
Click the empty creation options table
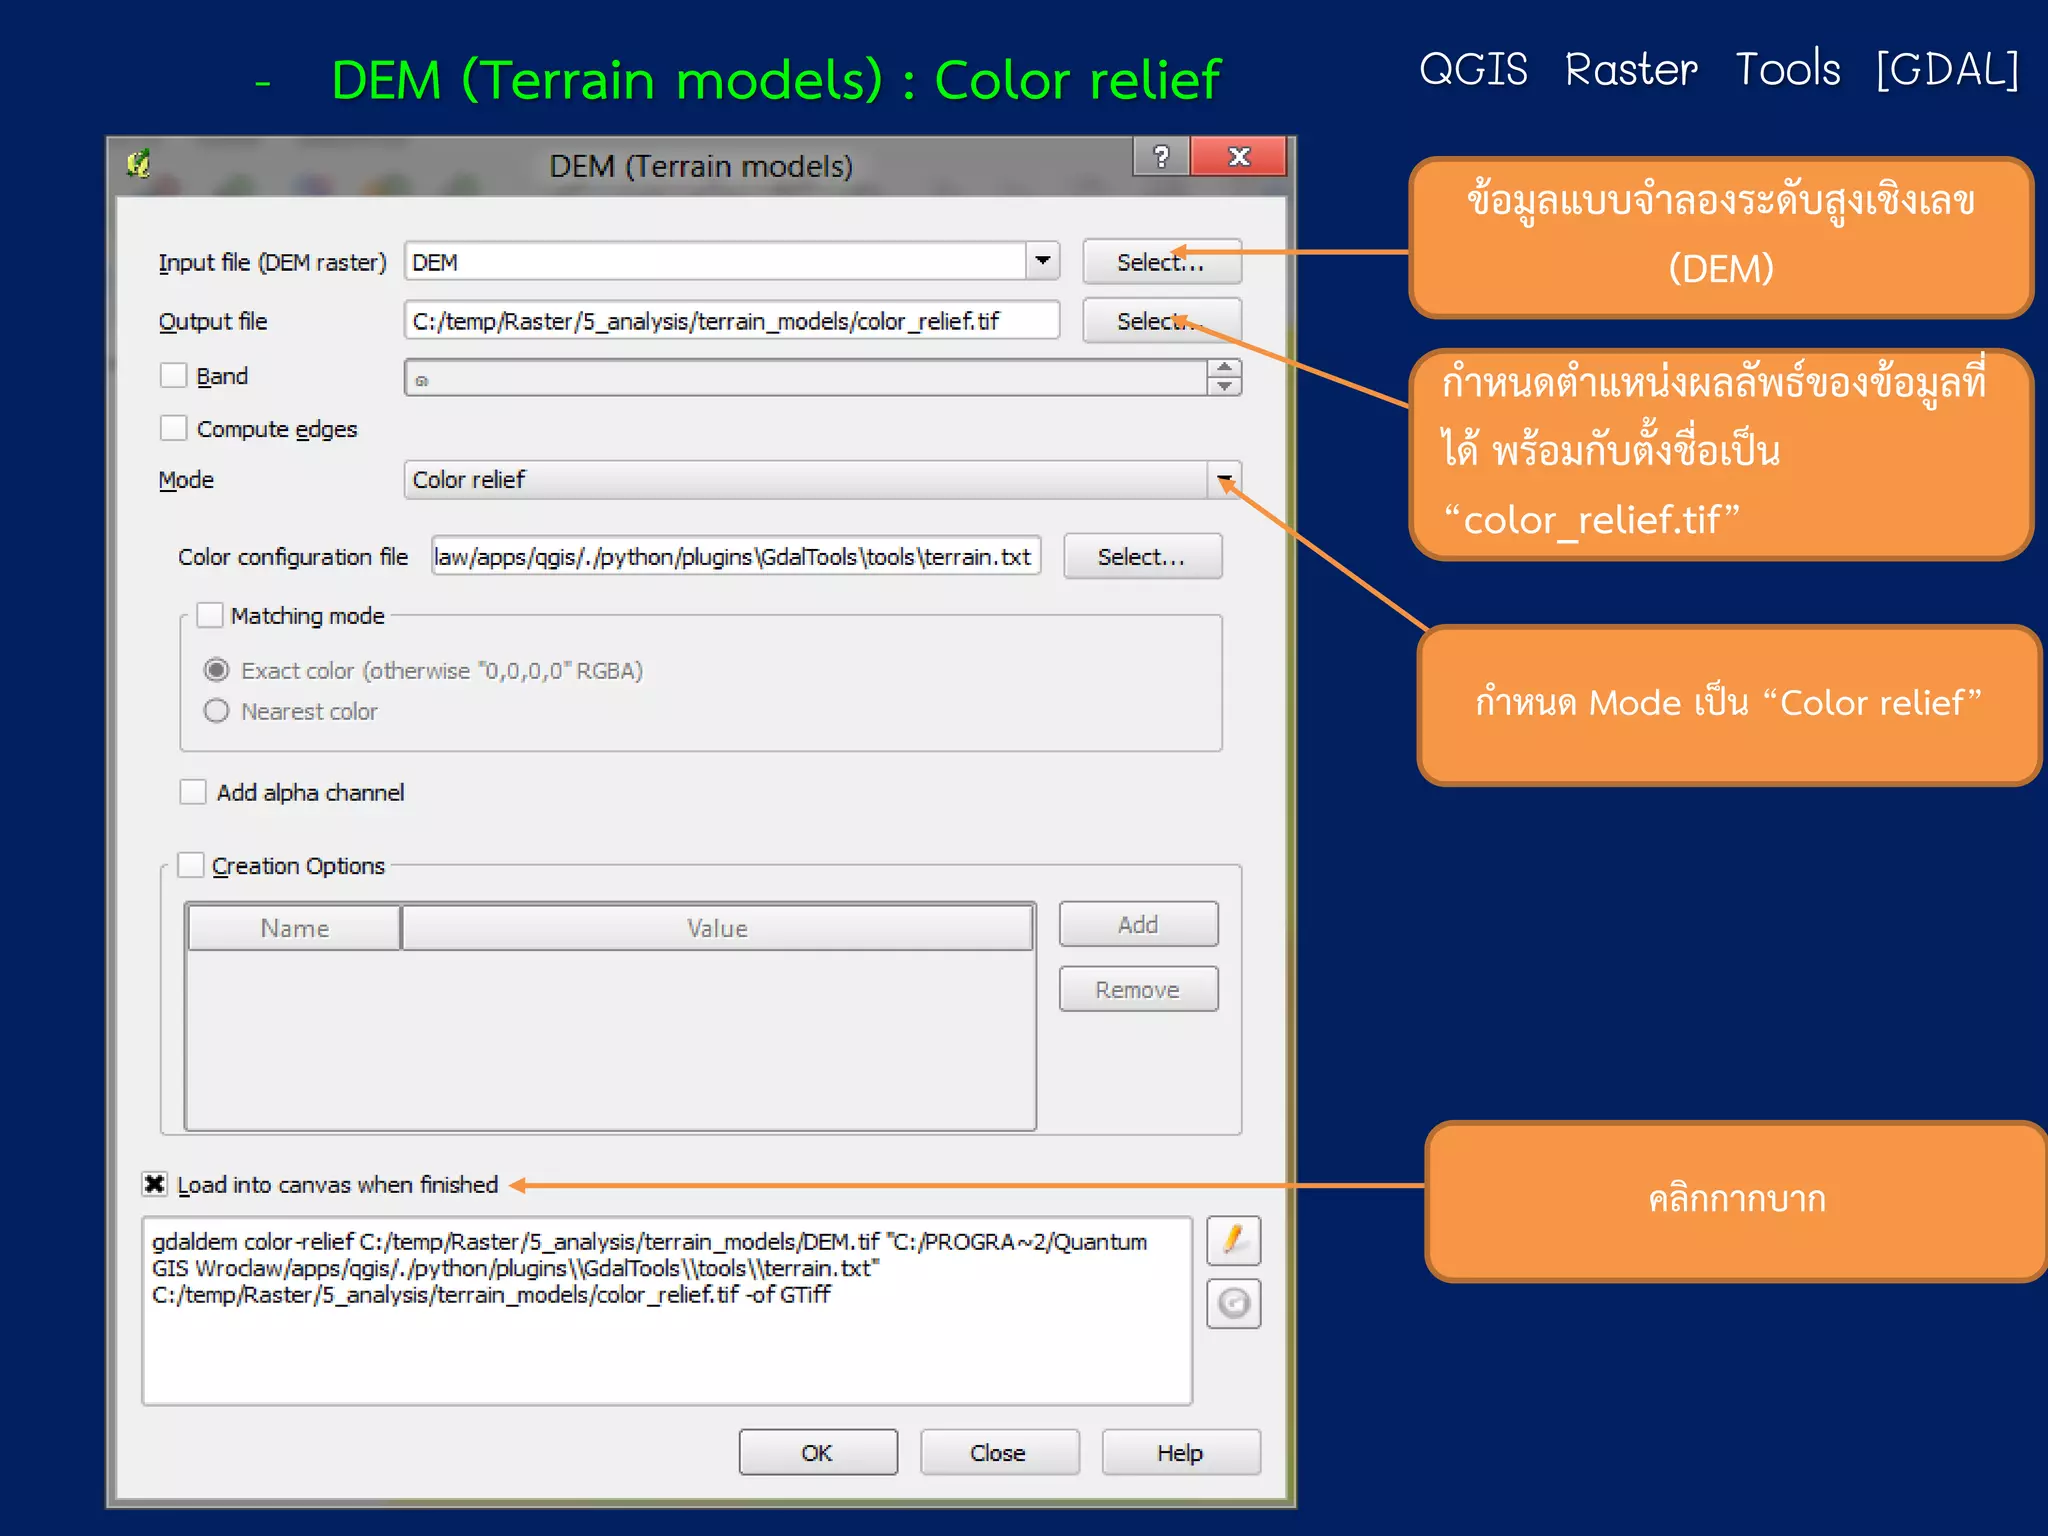(x=610, y=1040)
